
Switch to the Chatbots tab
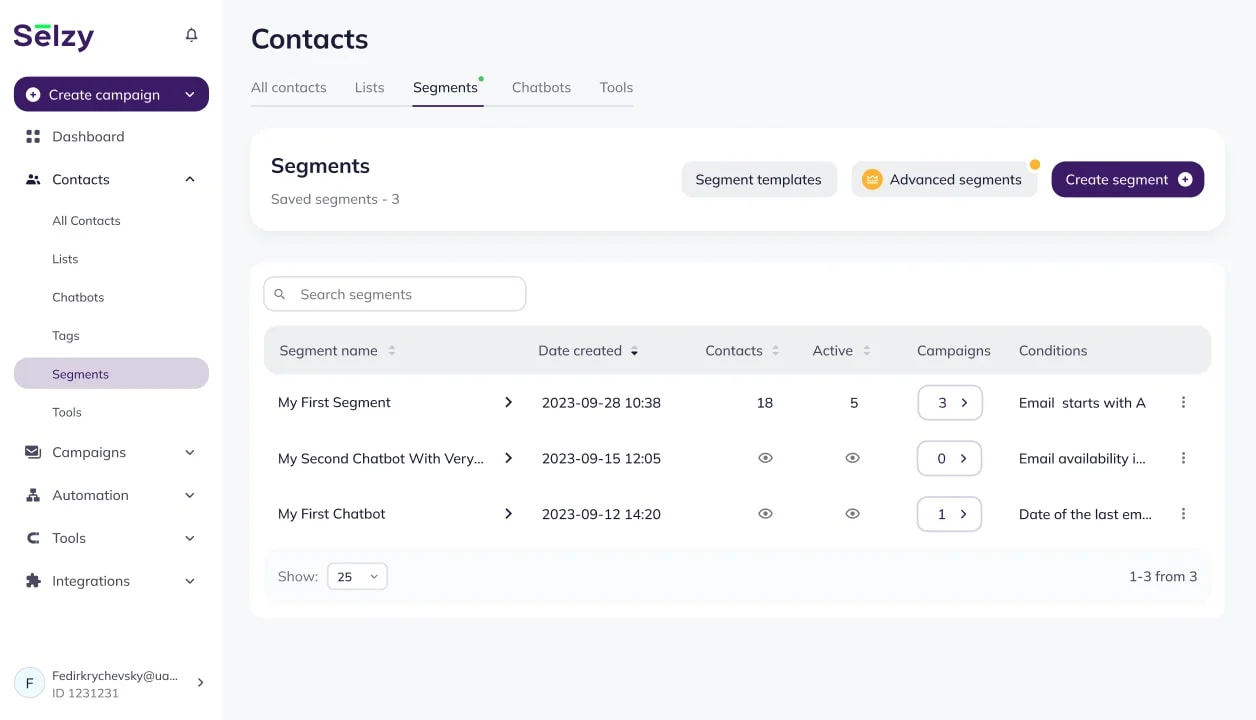pyautogui.click(x=541, y=87)
